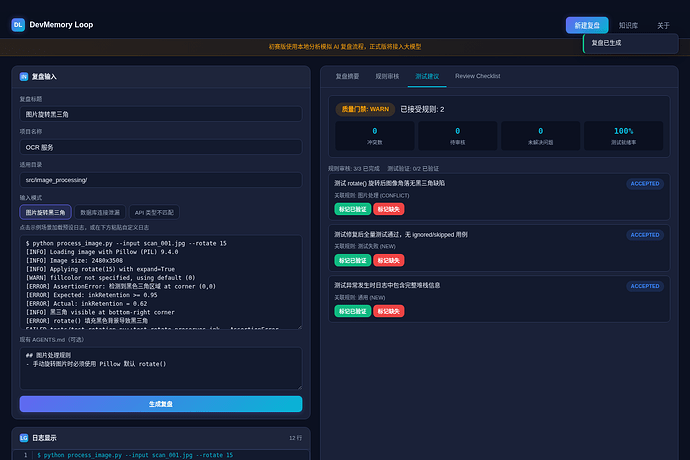Click the 日志显示 panel heading
Viewport: 690px width, 460px height.
tap(44, 438)
